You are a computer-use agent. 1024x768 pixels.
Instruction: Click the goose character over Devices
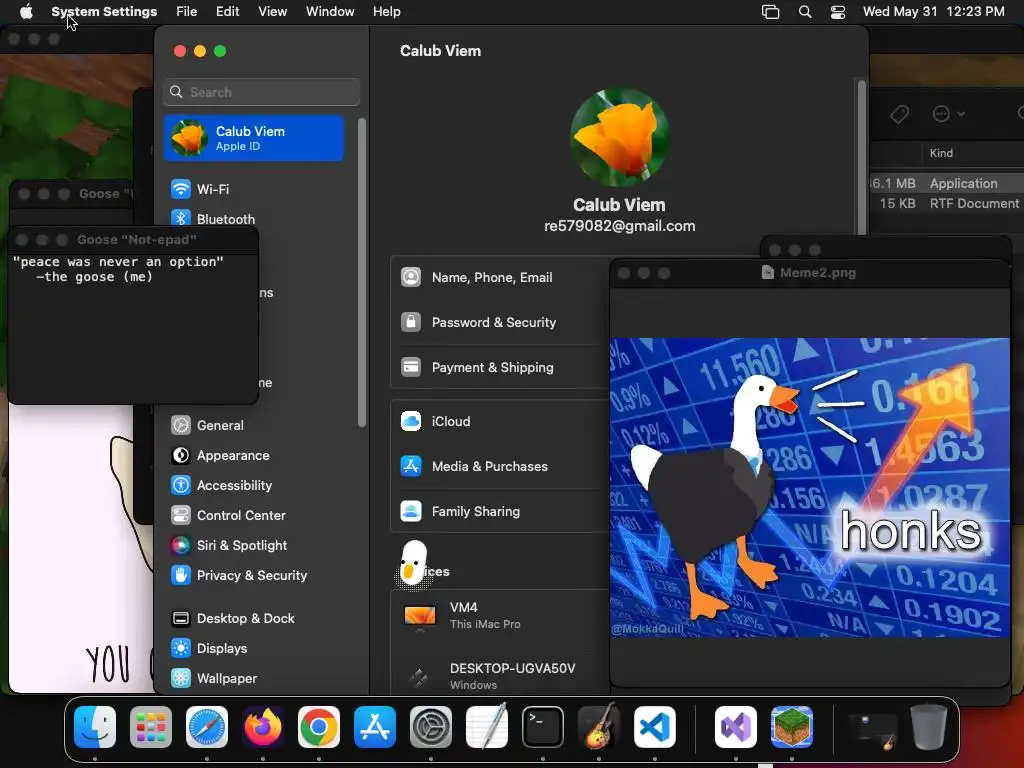click(413, 564)
